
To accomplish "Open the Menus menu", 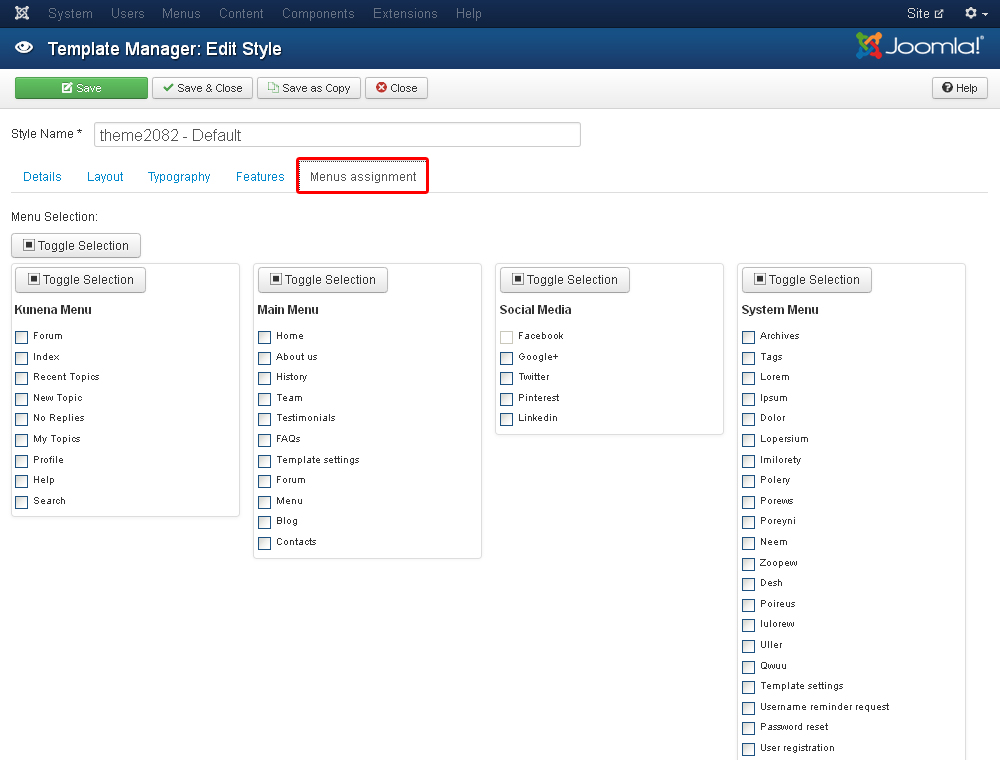I will coord(181,13).
